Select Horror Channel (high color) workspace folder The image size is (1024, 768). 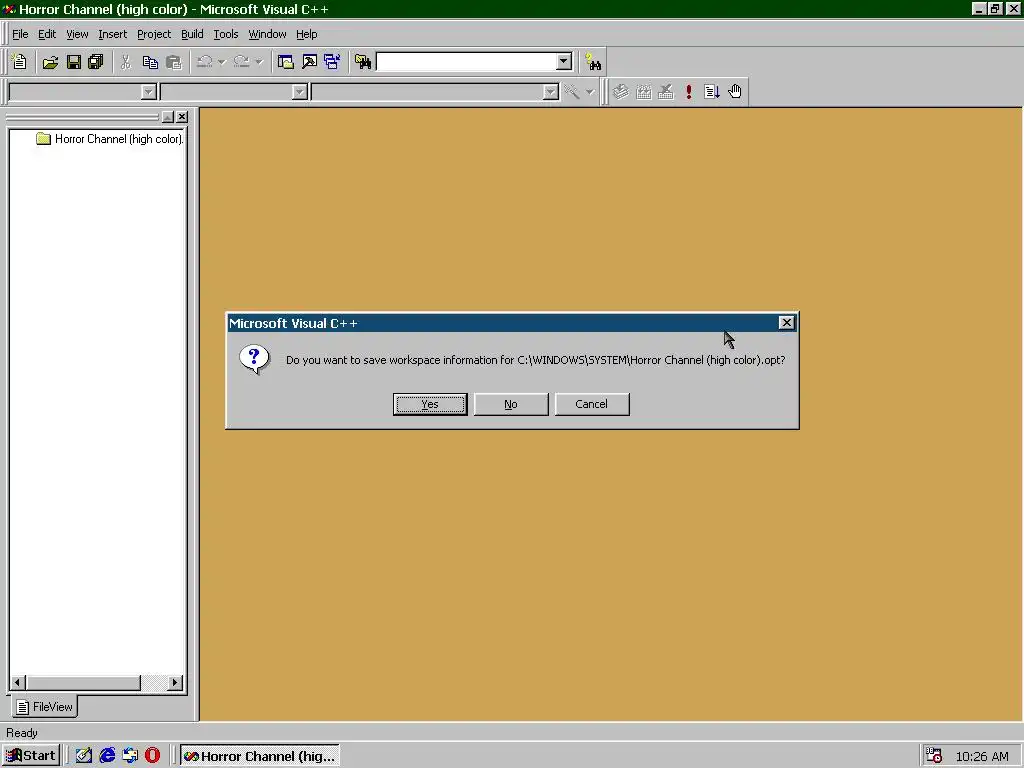click(110, 138)
